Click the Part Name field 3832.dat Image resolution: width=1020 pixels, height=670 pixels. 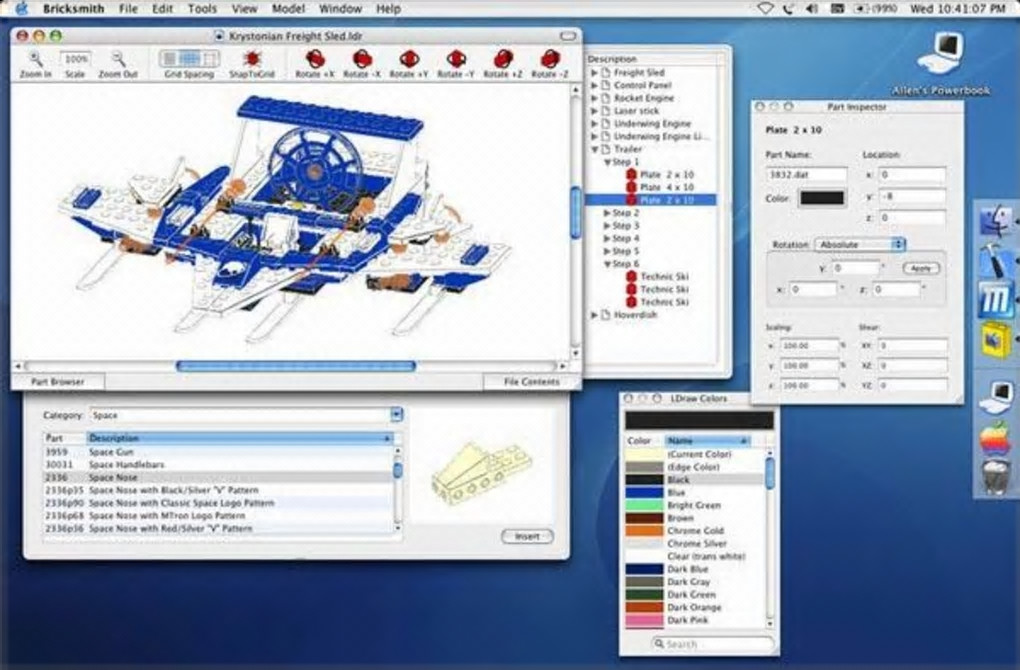(x=807, y=174)
